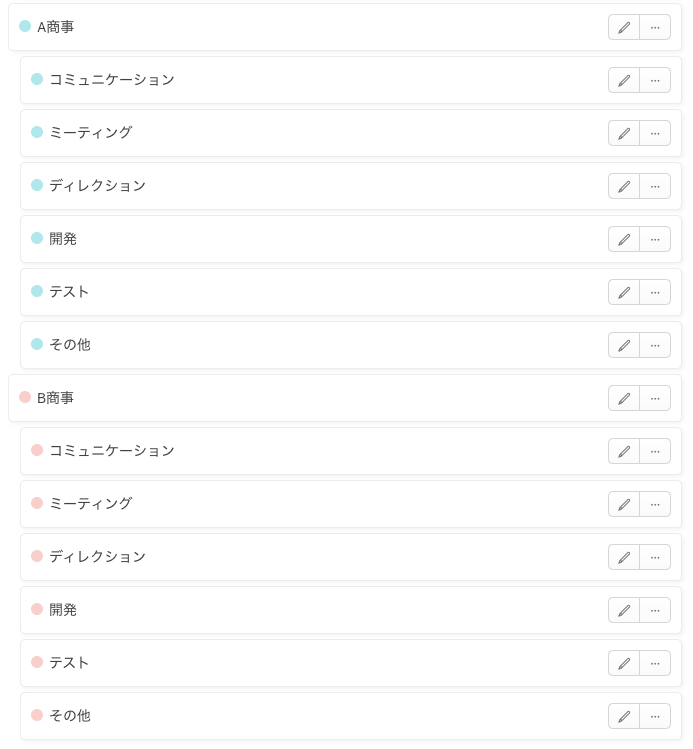Show more options for B商事's 開発
This screenshot has width=693, height=749.
[x=655, y=610]
